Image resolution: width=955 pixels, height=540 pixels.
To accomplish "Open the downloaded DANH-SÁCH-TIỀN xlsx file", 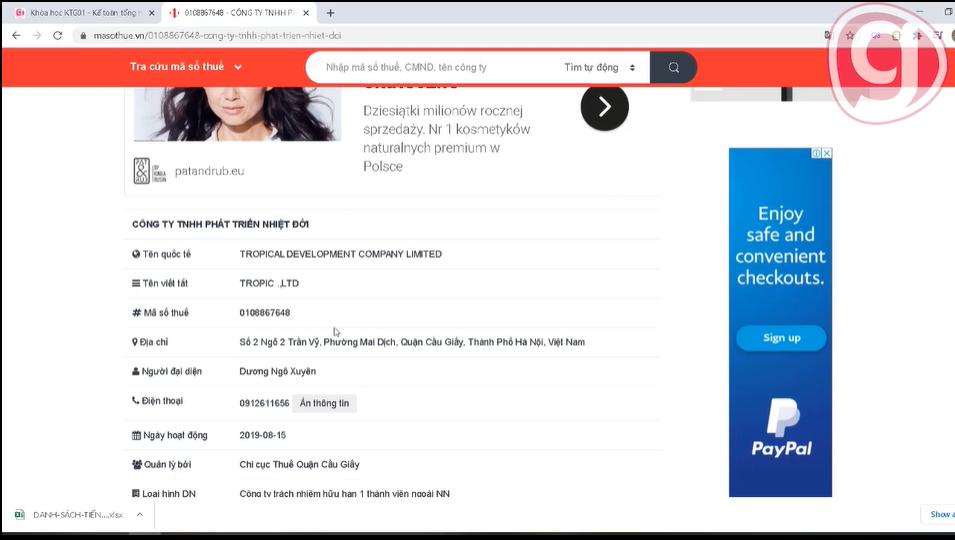I will tap(78, 515).
